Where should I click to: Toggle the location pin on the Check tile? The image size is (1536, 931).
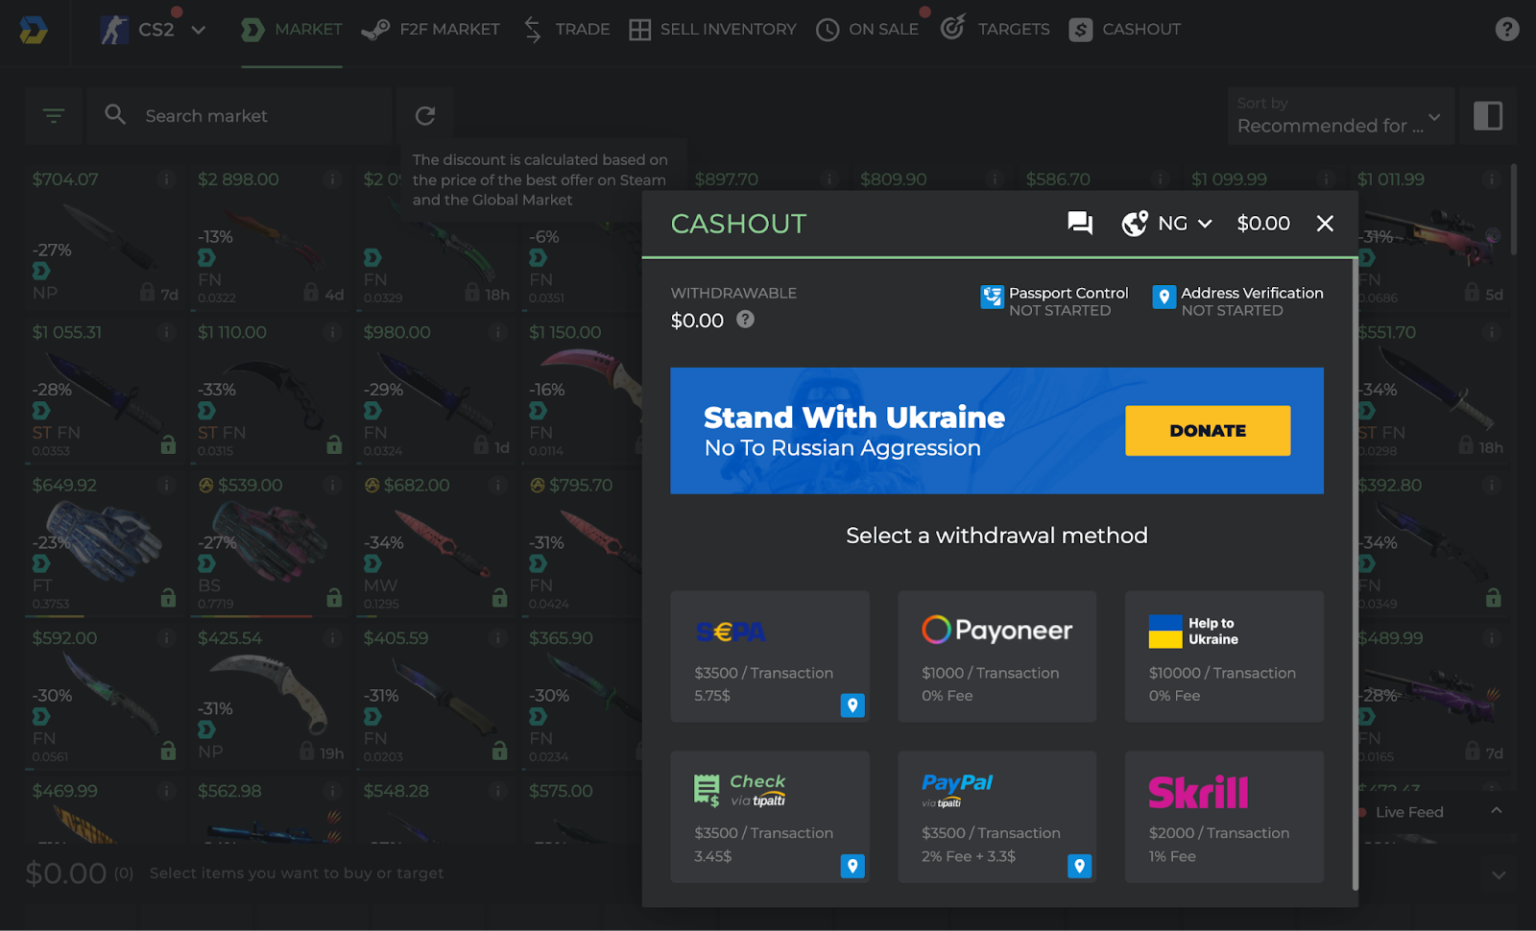852,866
